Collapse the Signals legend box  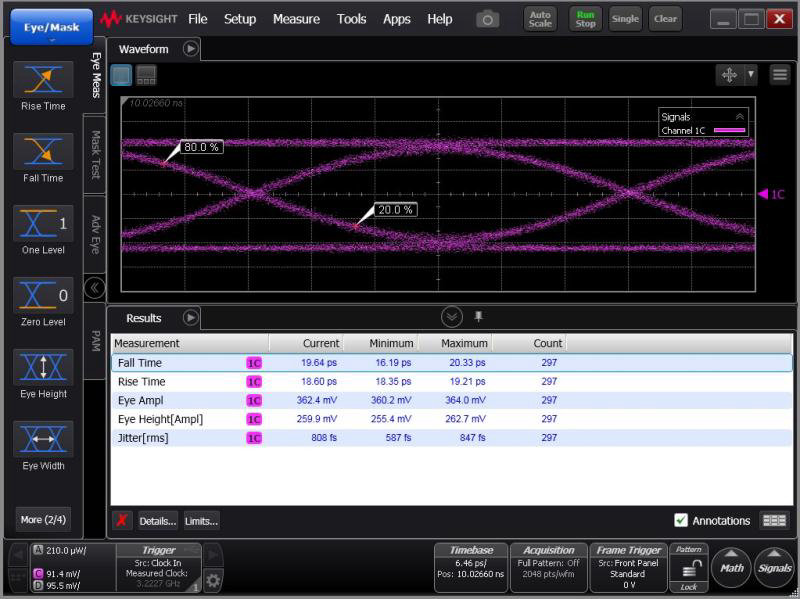[740, 116]
